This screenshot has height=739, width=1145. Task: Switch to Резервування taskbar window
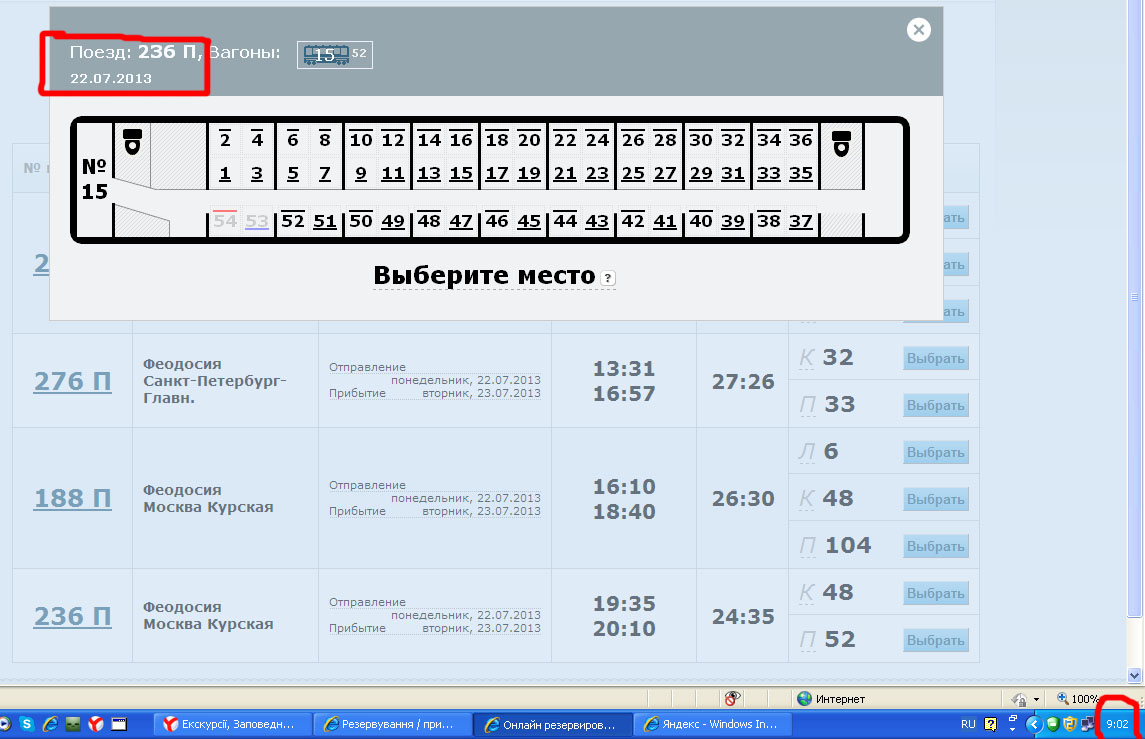[392, 723]
